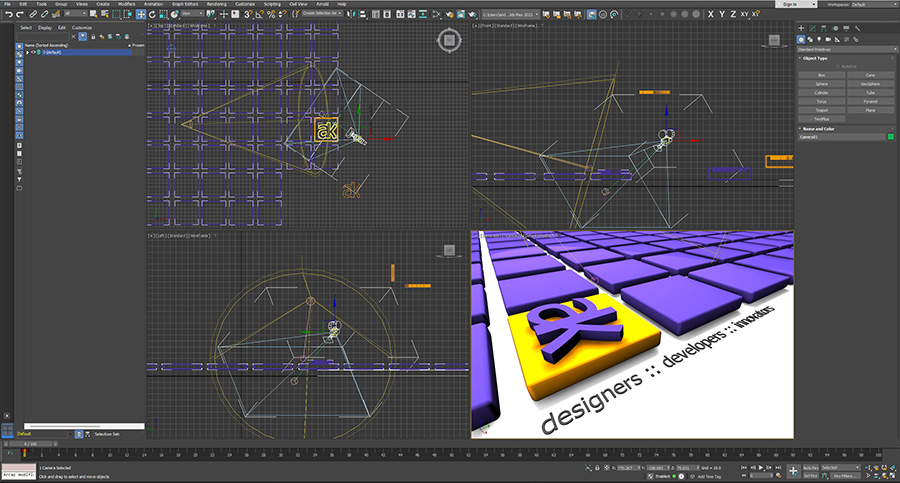
Task: Click the TextPlus primitive button
Action: (x=821, y=119)
